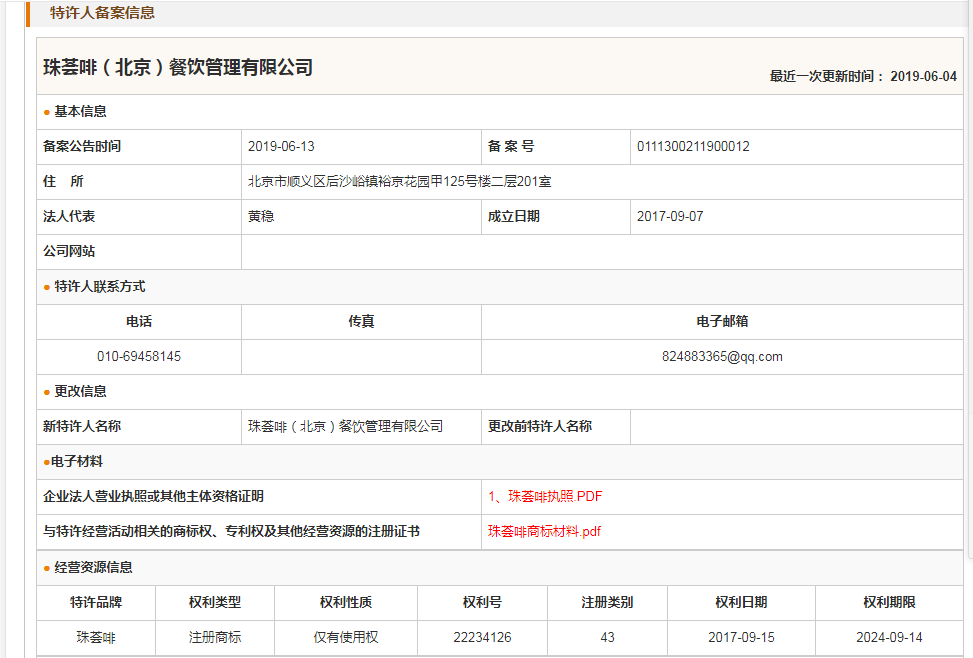
Task: Click the bold company name title at top
Action: tap(178, 68)
